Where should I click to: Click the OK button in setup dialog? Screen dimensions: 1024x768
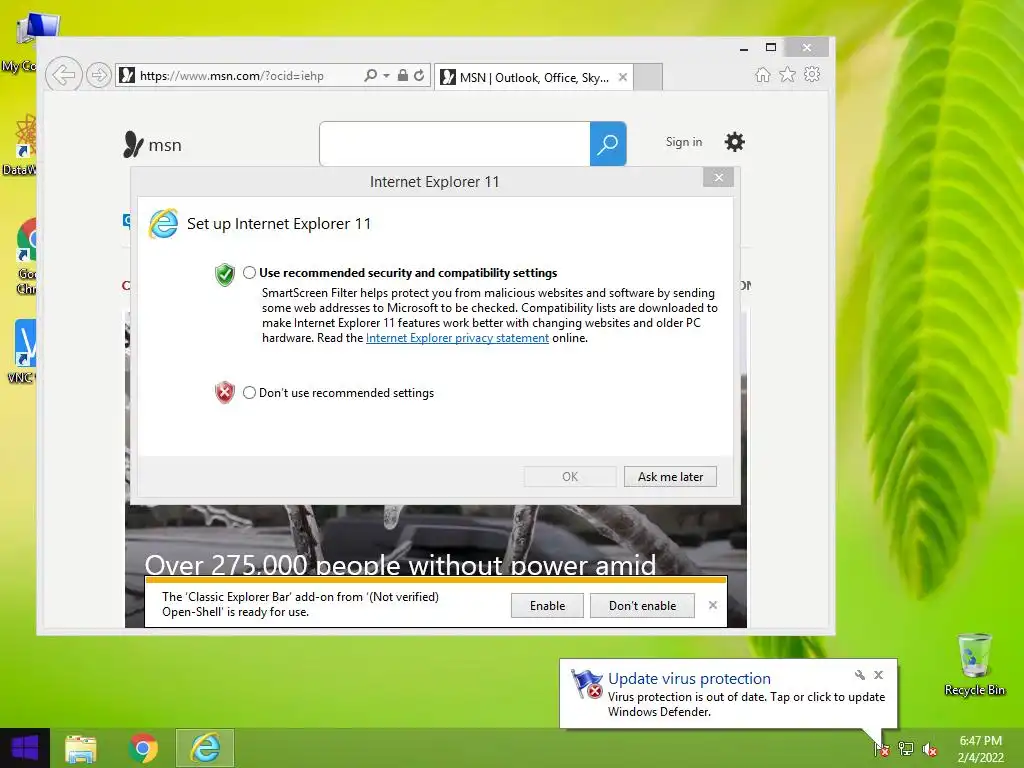(570, 477)
